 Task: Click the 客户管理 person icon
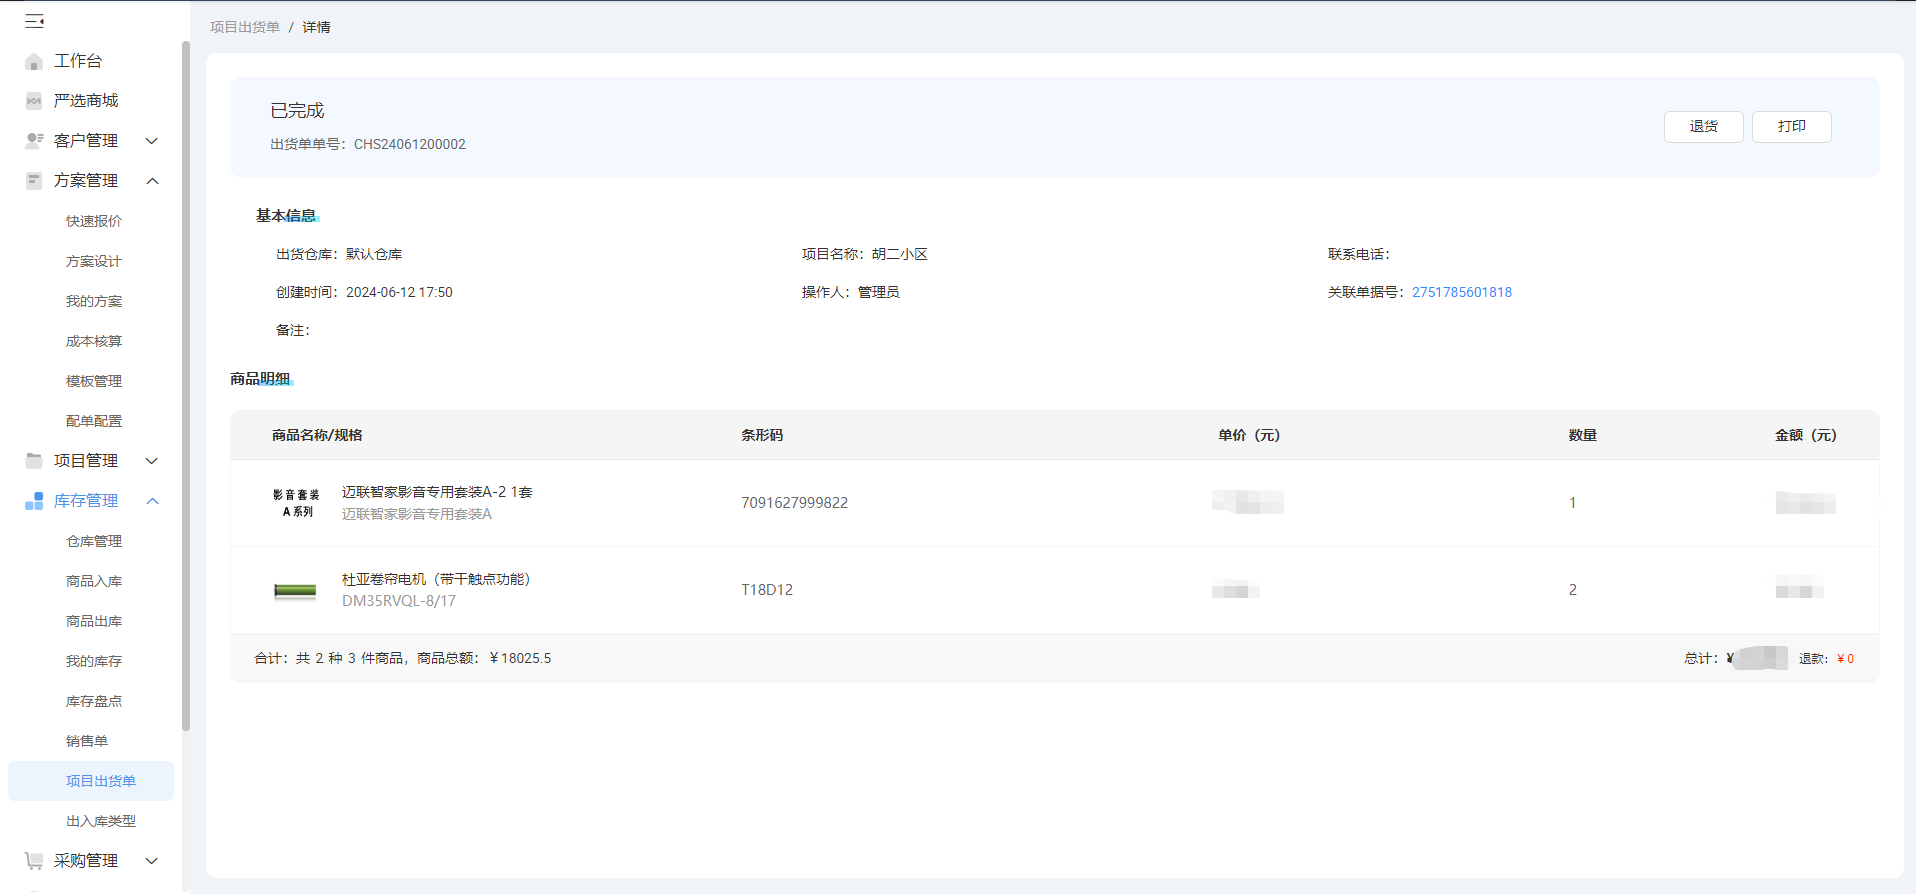coord(34,141)
